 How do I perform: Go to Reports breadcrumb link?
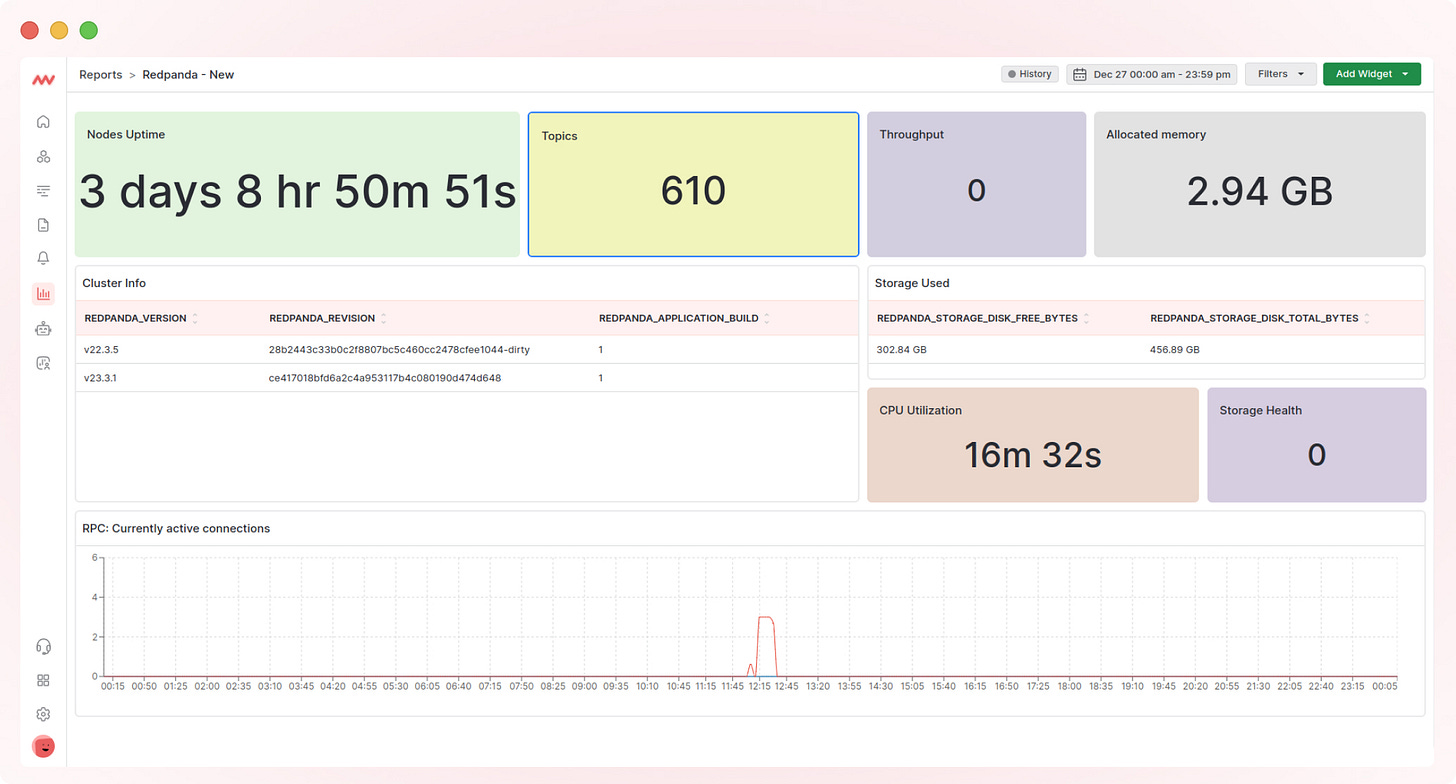click(x=101, y=75)
